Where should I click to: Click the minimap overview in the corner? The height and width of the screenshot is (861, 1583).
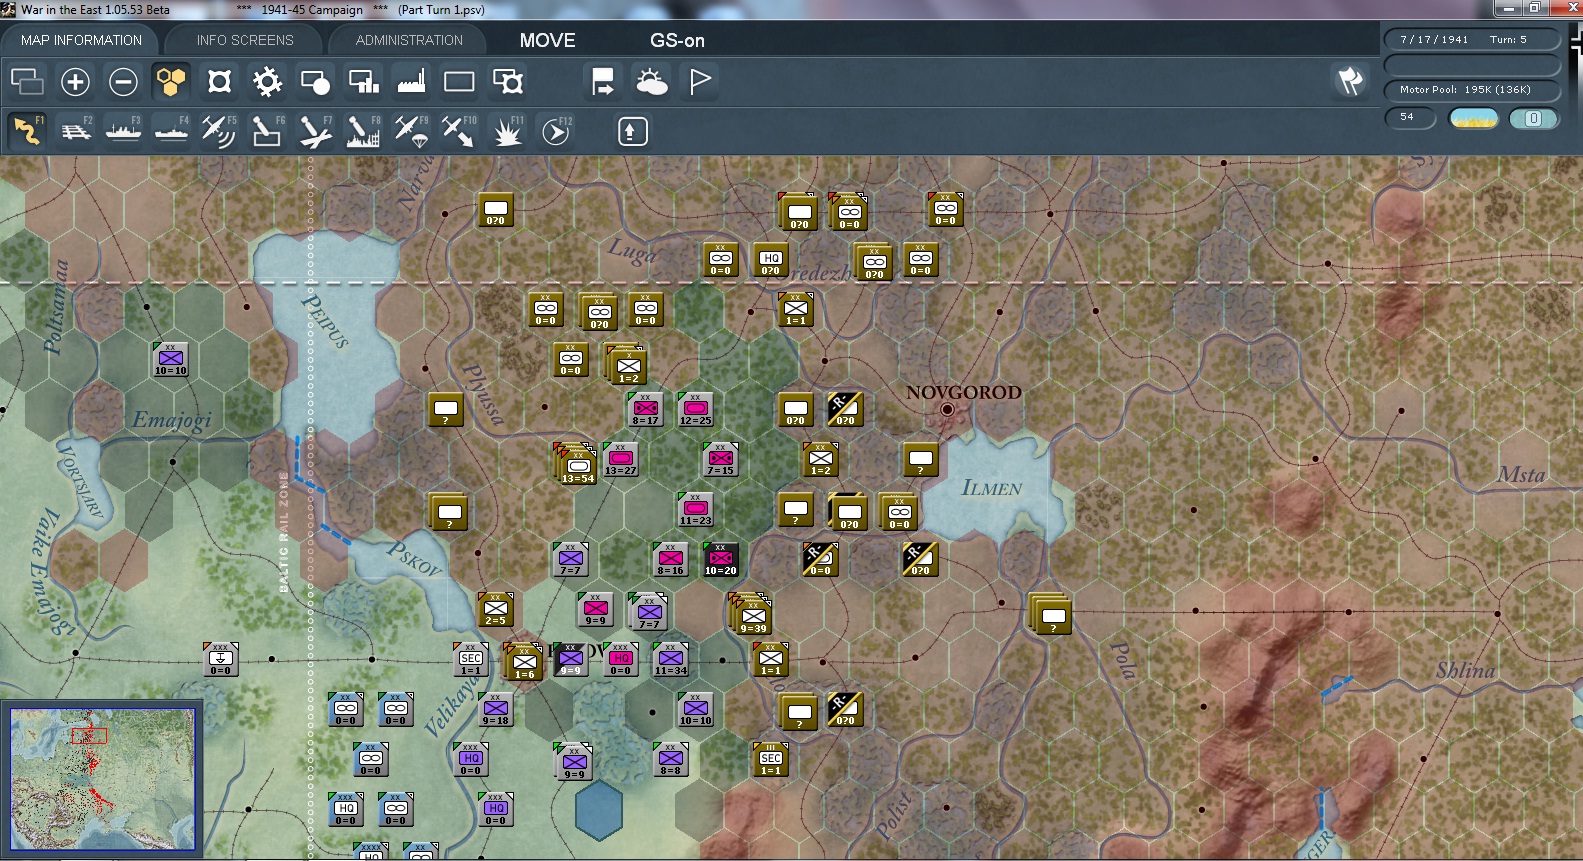103,778
